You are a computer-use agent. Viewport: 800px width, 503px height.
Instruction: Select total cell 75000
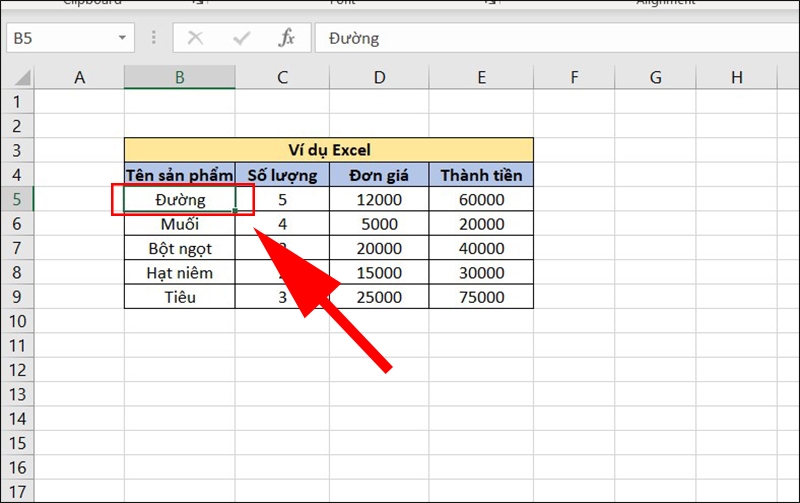pos(481,297)
